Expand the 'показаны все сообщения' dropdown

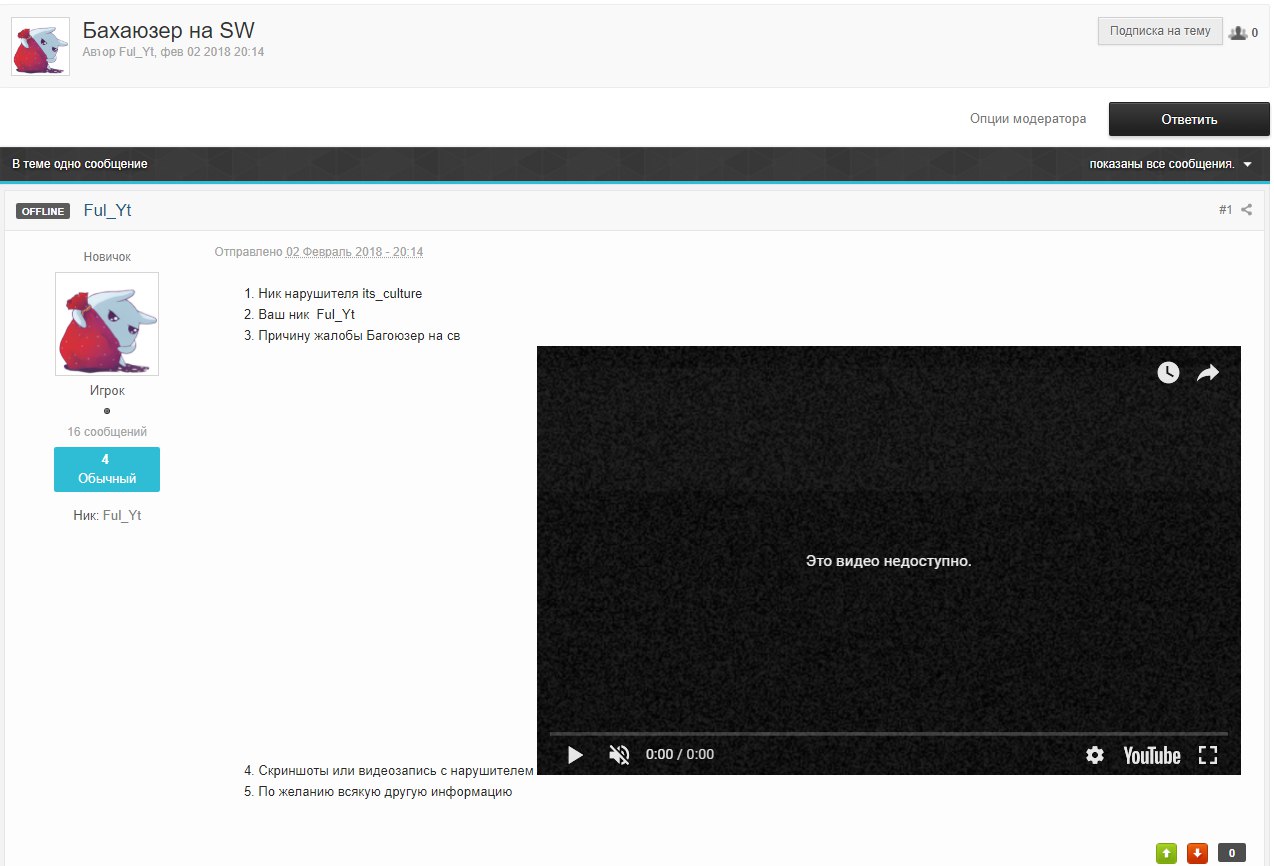(x=1170, y=164)
